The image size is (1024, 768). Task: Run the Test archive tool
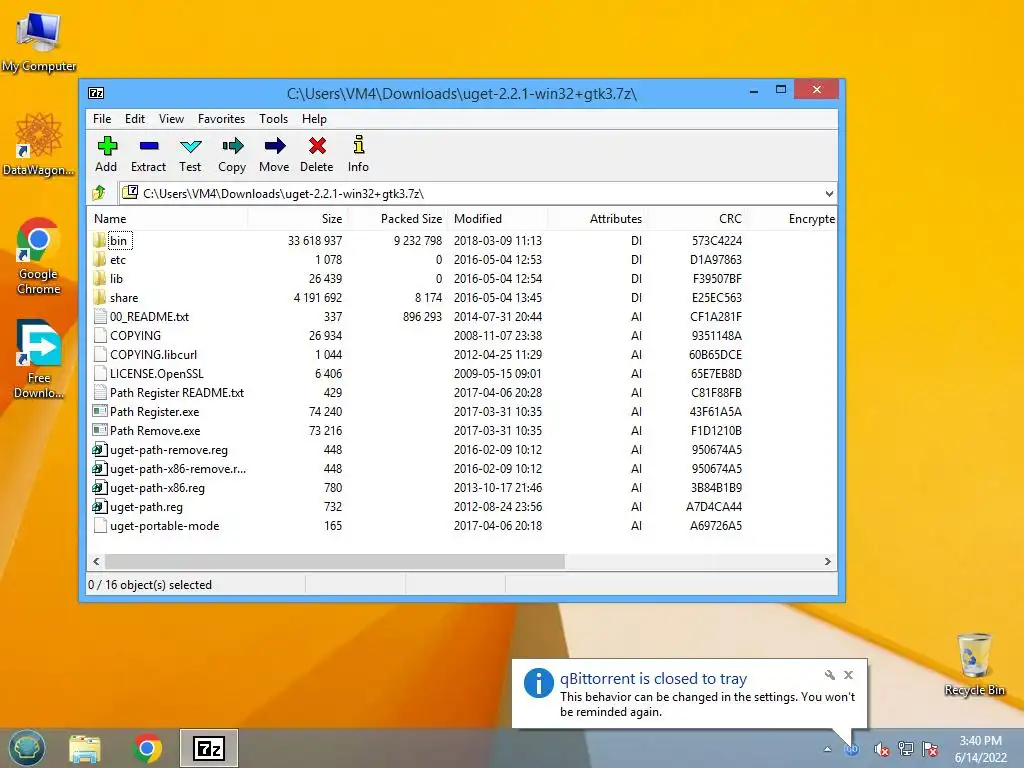tap(191, 146)
